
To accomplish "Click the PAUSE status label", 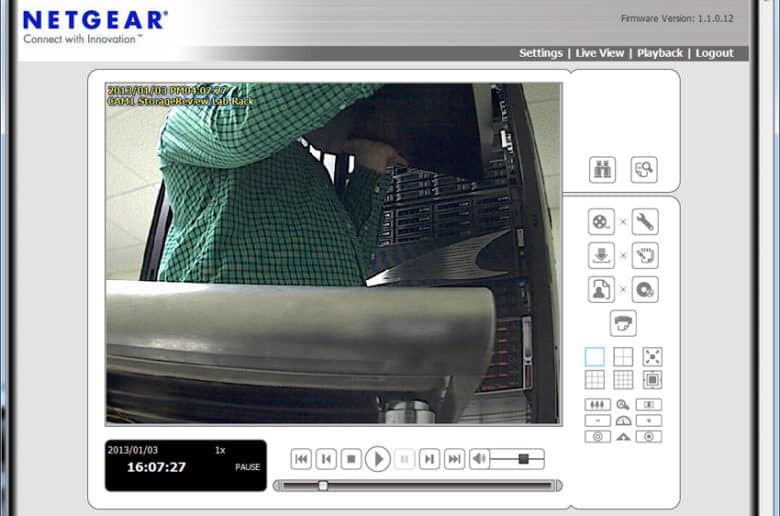I will tap(248, 467).
